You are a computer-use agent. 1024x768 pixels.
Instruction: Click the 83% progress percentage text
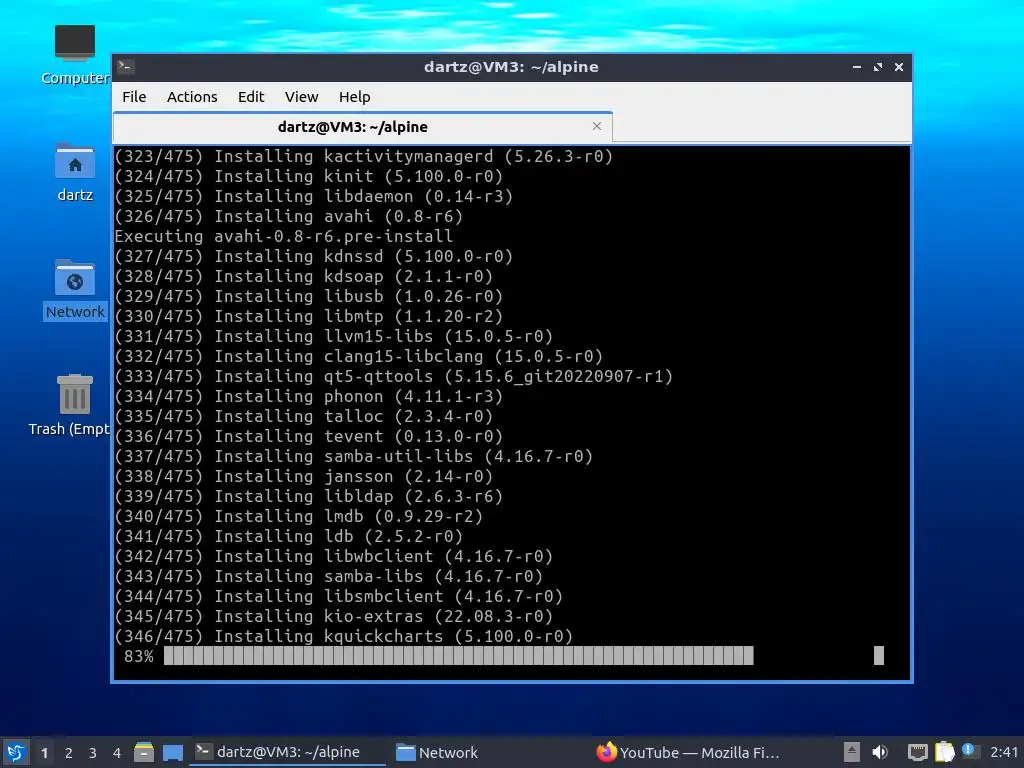click(x=138, y=656)
